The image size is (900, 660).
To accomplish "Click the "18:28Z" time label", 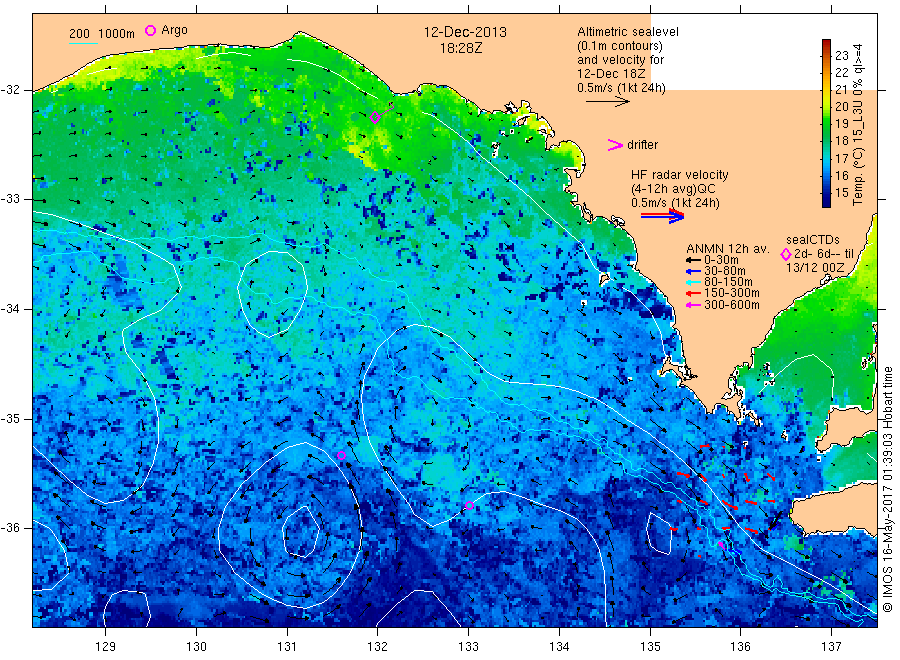I will pos(461,48).
